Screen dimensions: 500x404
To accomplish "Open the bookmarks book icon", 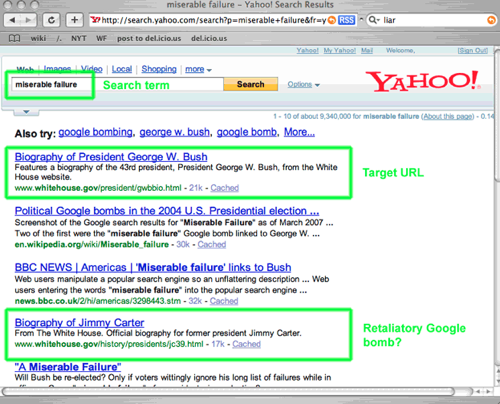I will pos(14,38).
